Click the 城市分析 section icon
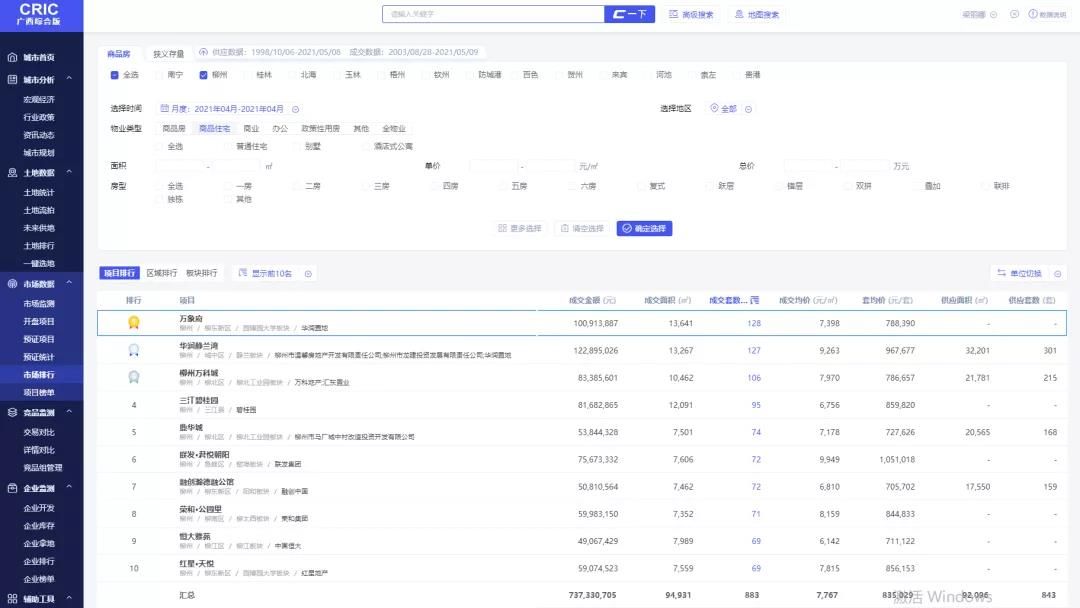The image size is (1080, 608). pyautogui.click(x=12, y=80)
